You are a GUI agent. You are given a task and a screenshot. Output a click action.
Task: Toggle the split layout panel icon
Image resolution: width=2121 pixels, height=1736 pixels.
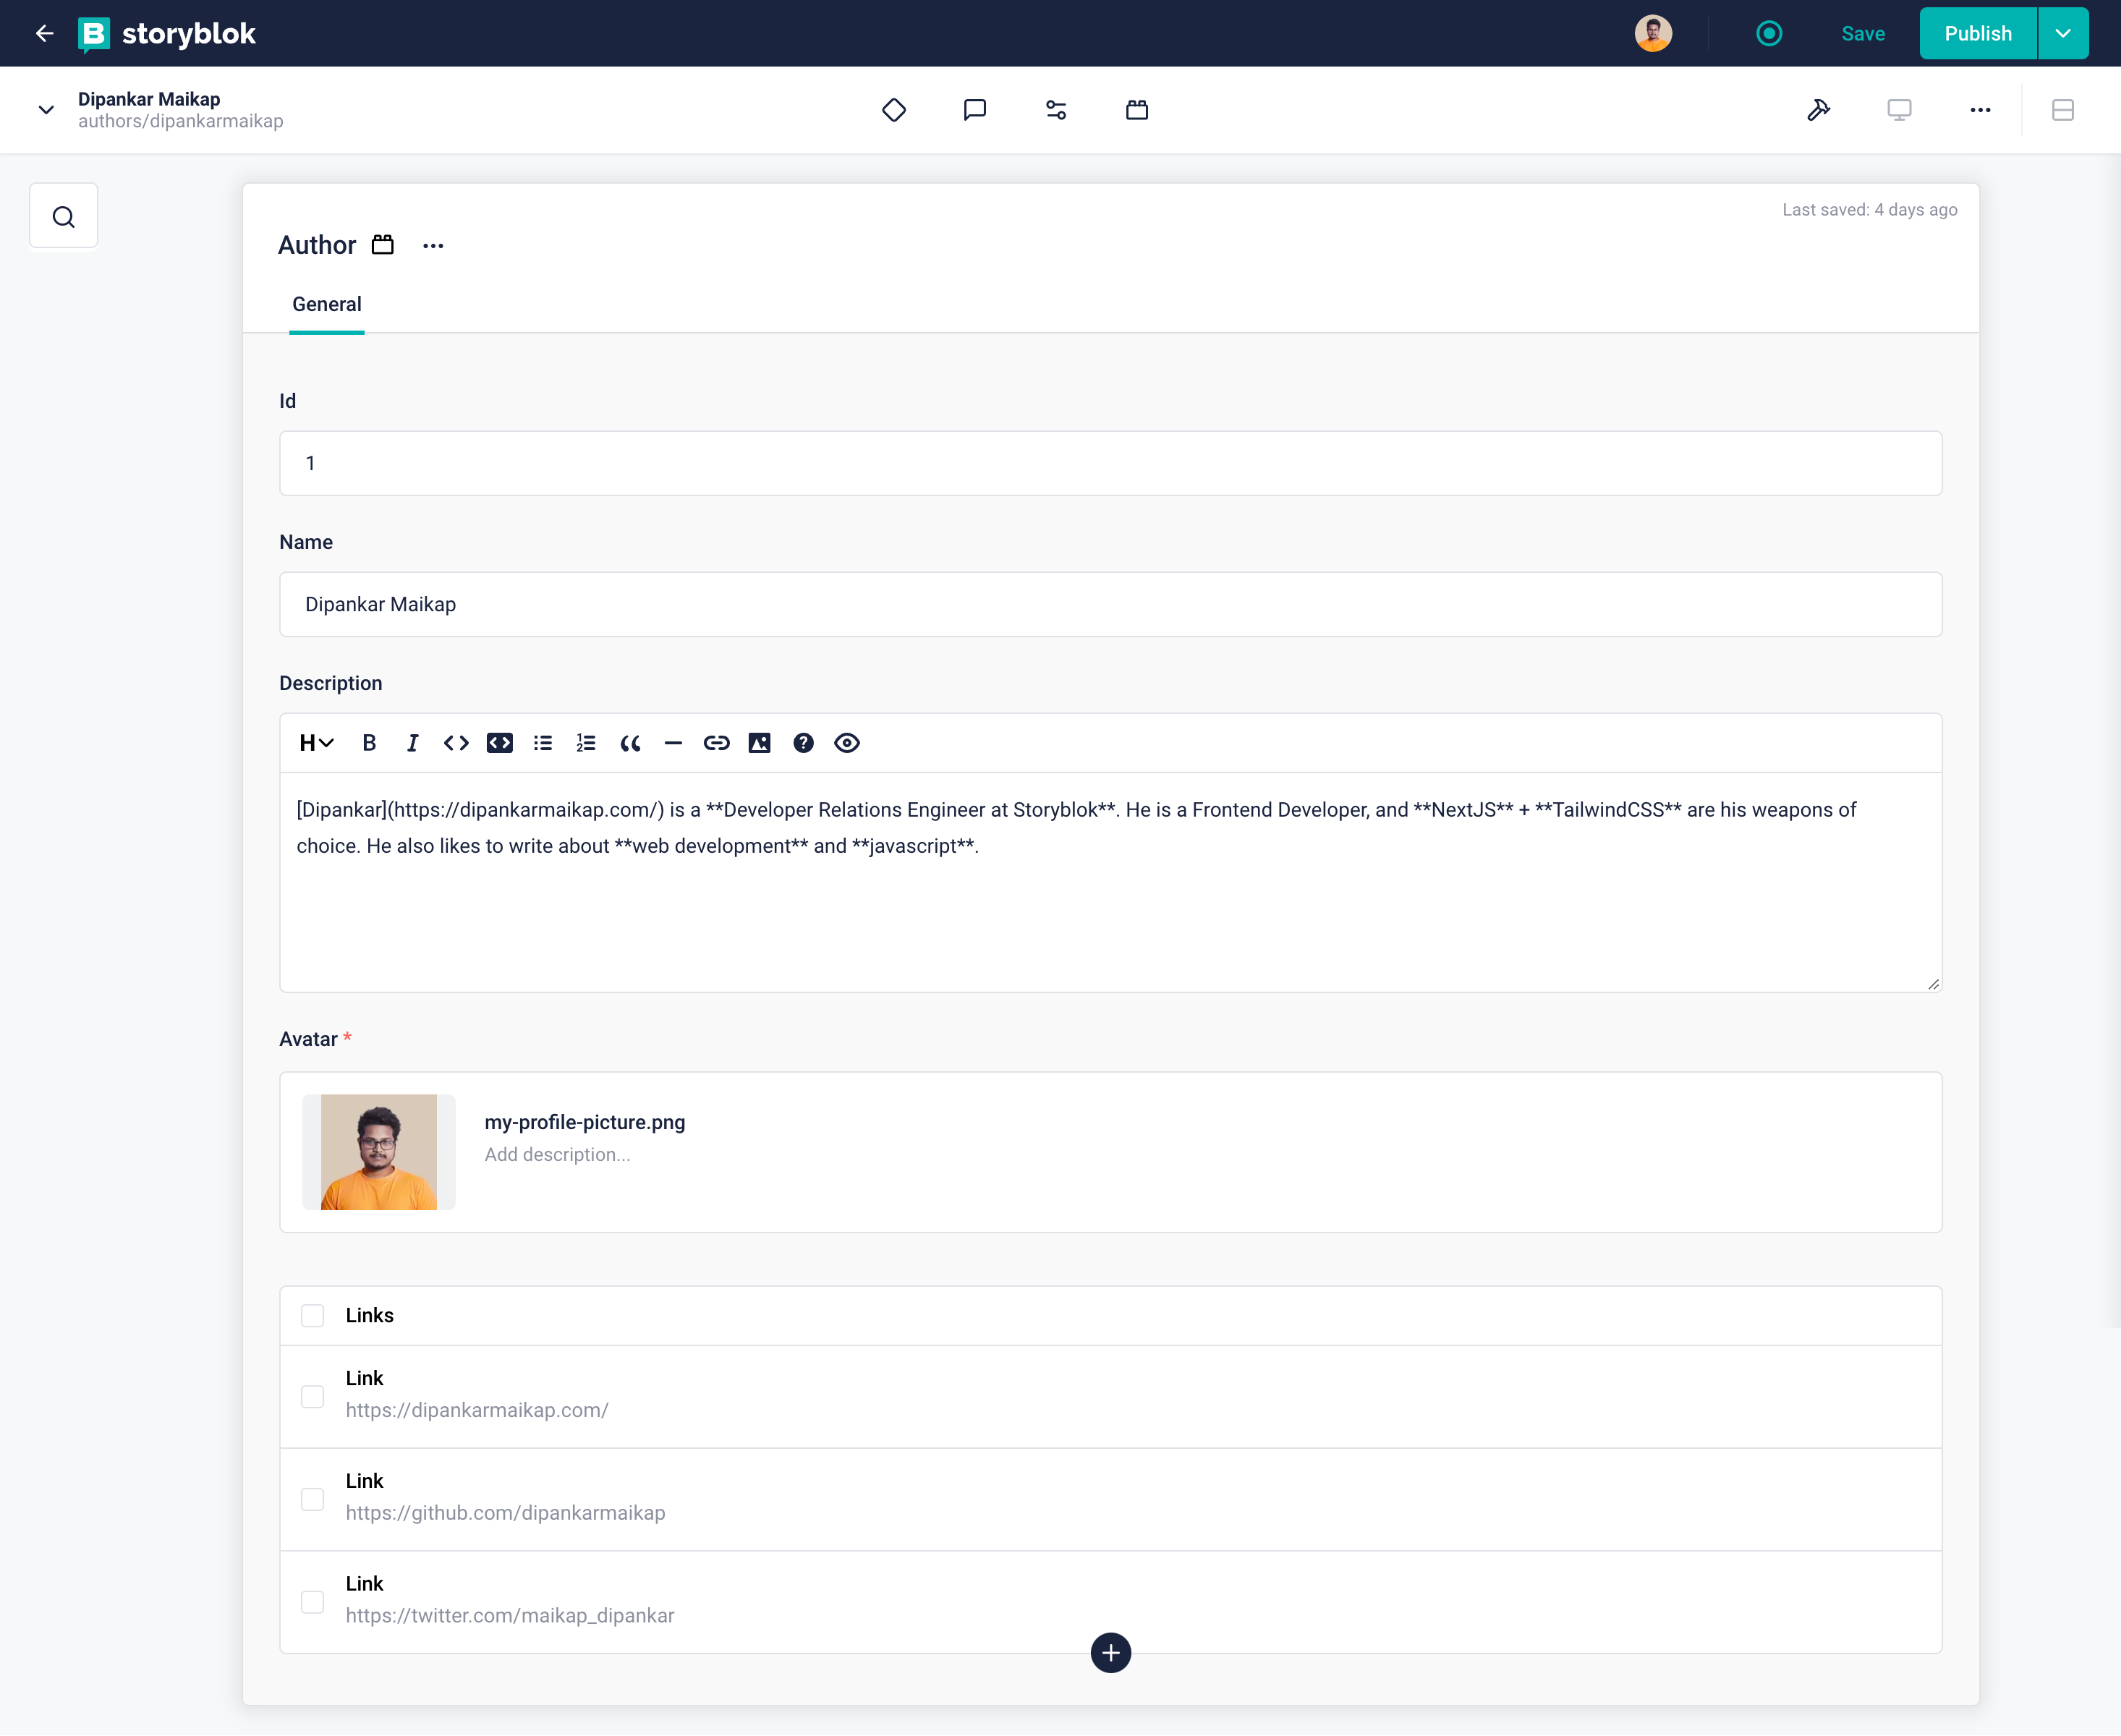(x=2062, y=110)
